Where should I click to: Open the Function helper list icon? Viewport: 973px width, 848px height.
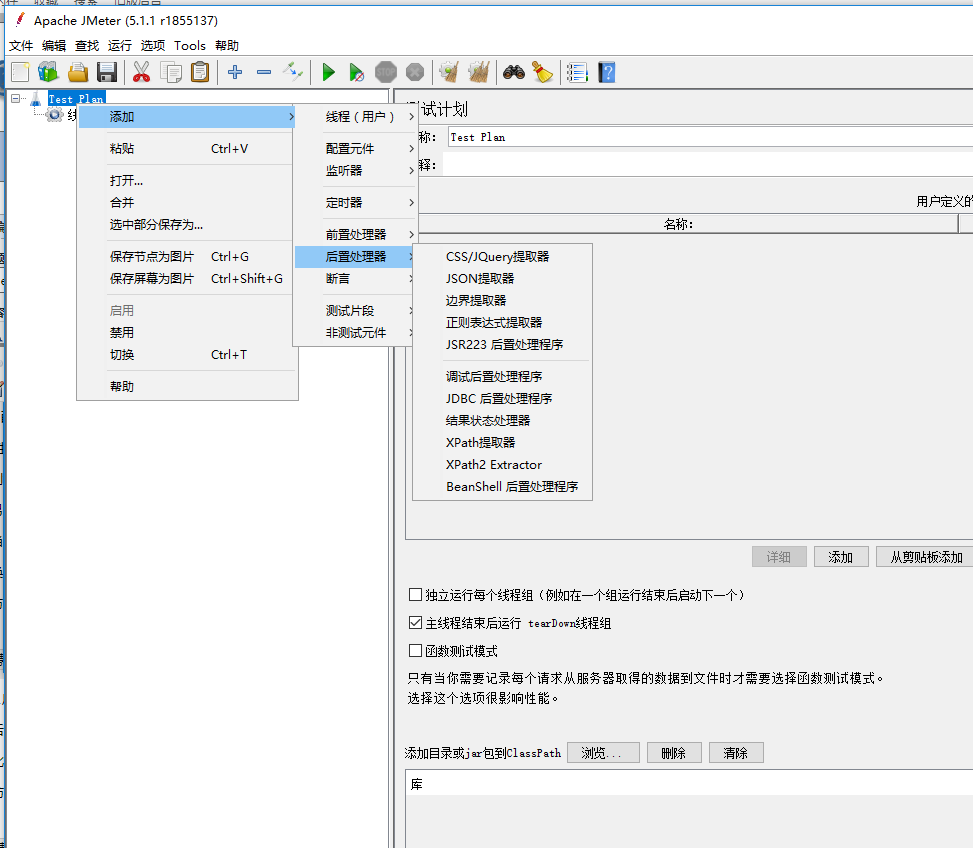577,73
